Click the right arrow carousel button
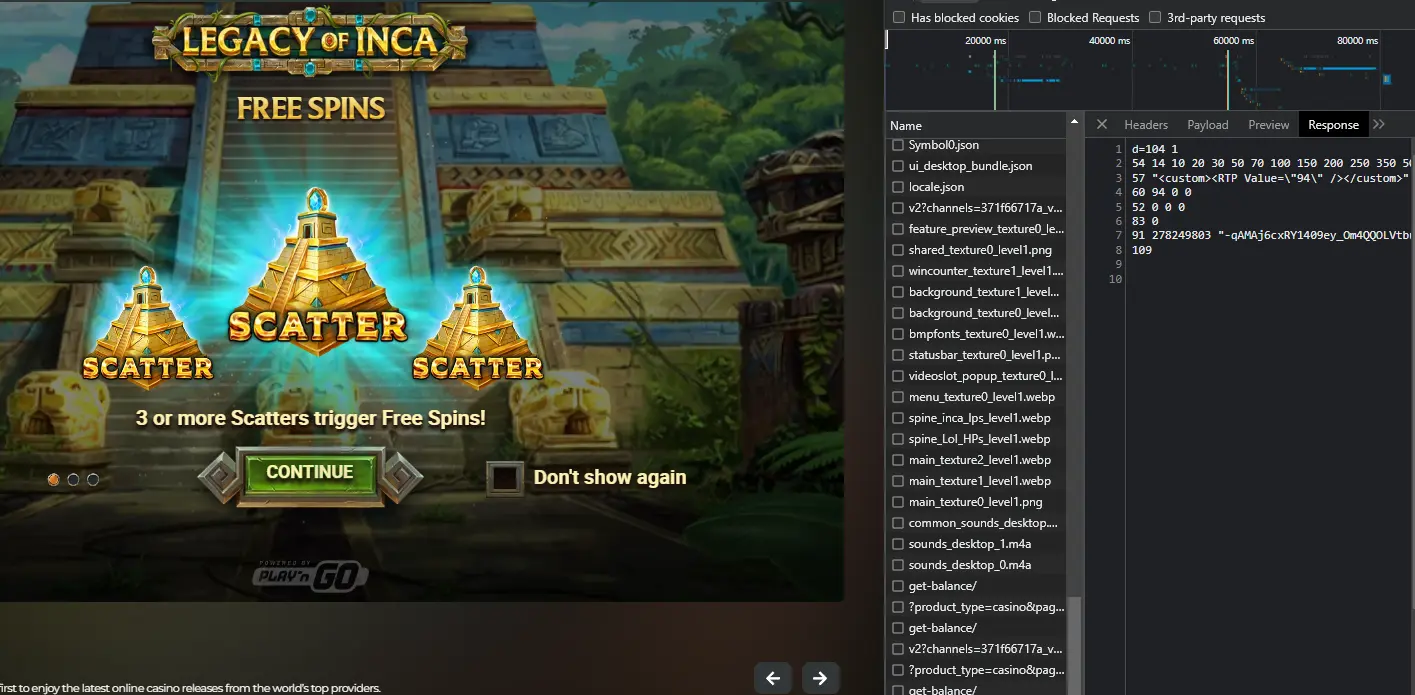Screen dimensions: 1415x695 (820, 678)
